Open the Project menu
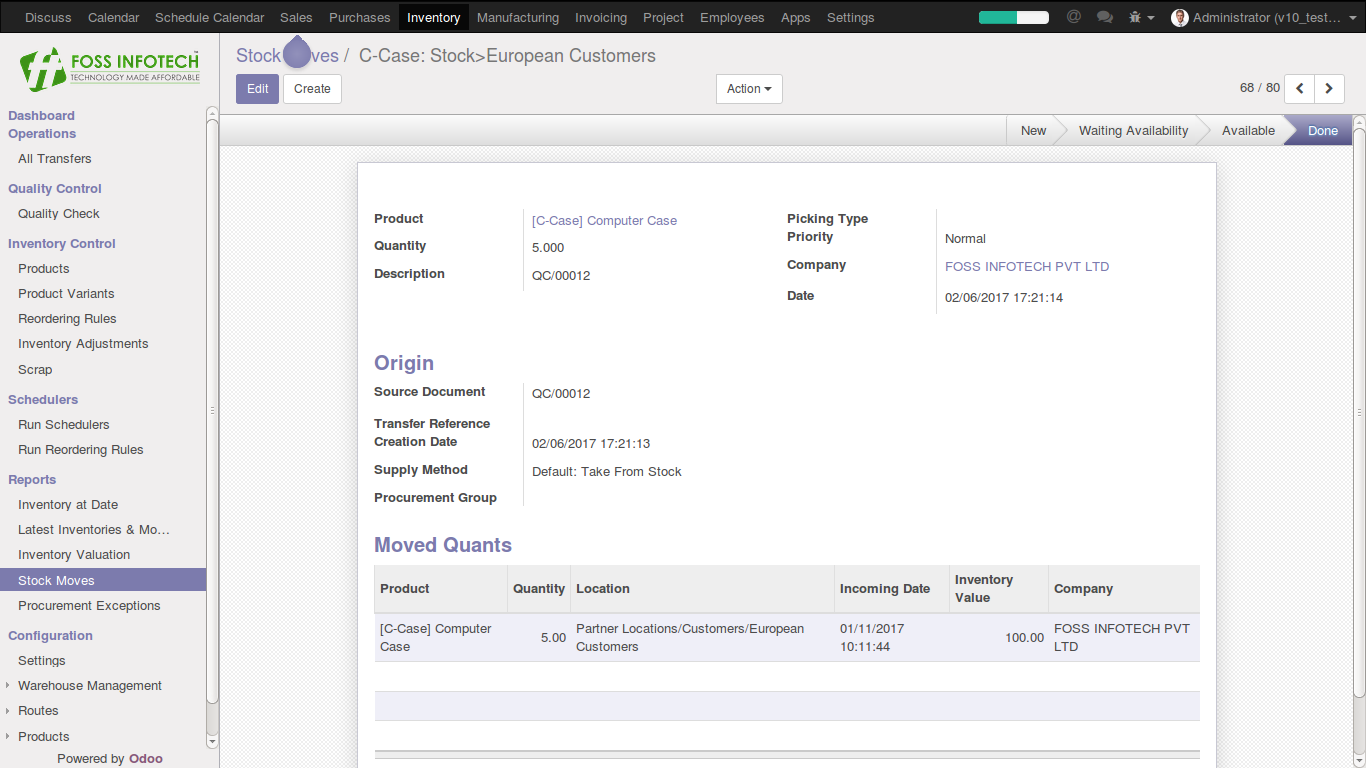The image size is (1366, 768). pyautogui.click(x=664, y=17)
